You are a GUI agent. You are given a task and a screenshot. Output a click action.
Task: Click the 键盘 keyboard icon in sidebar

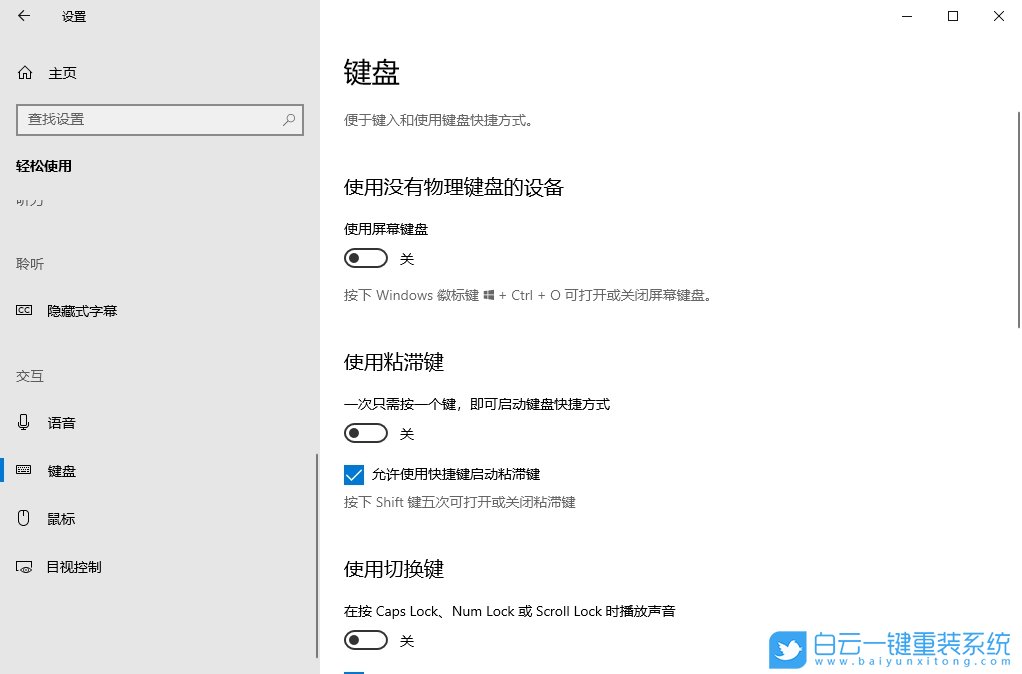pyautogui.click(x=23, y=470)
